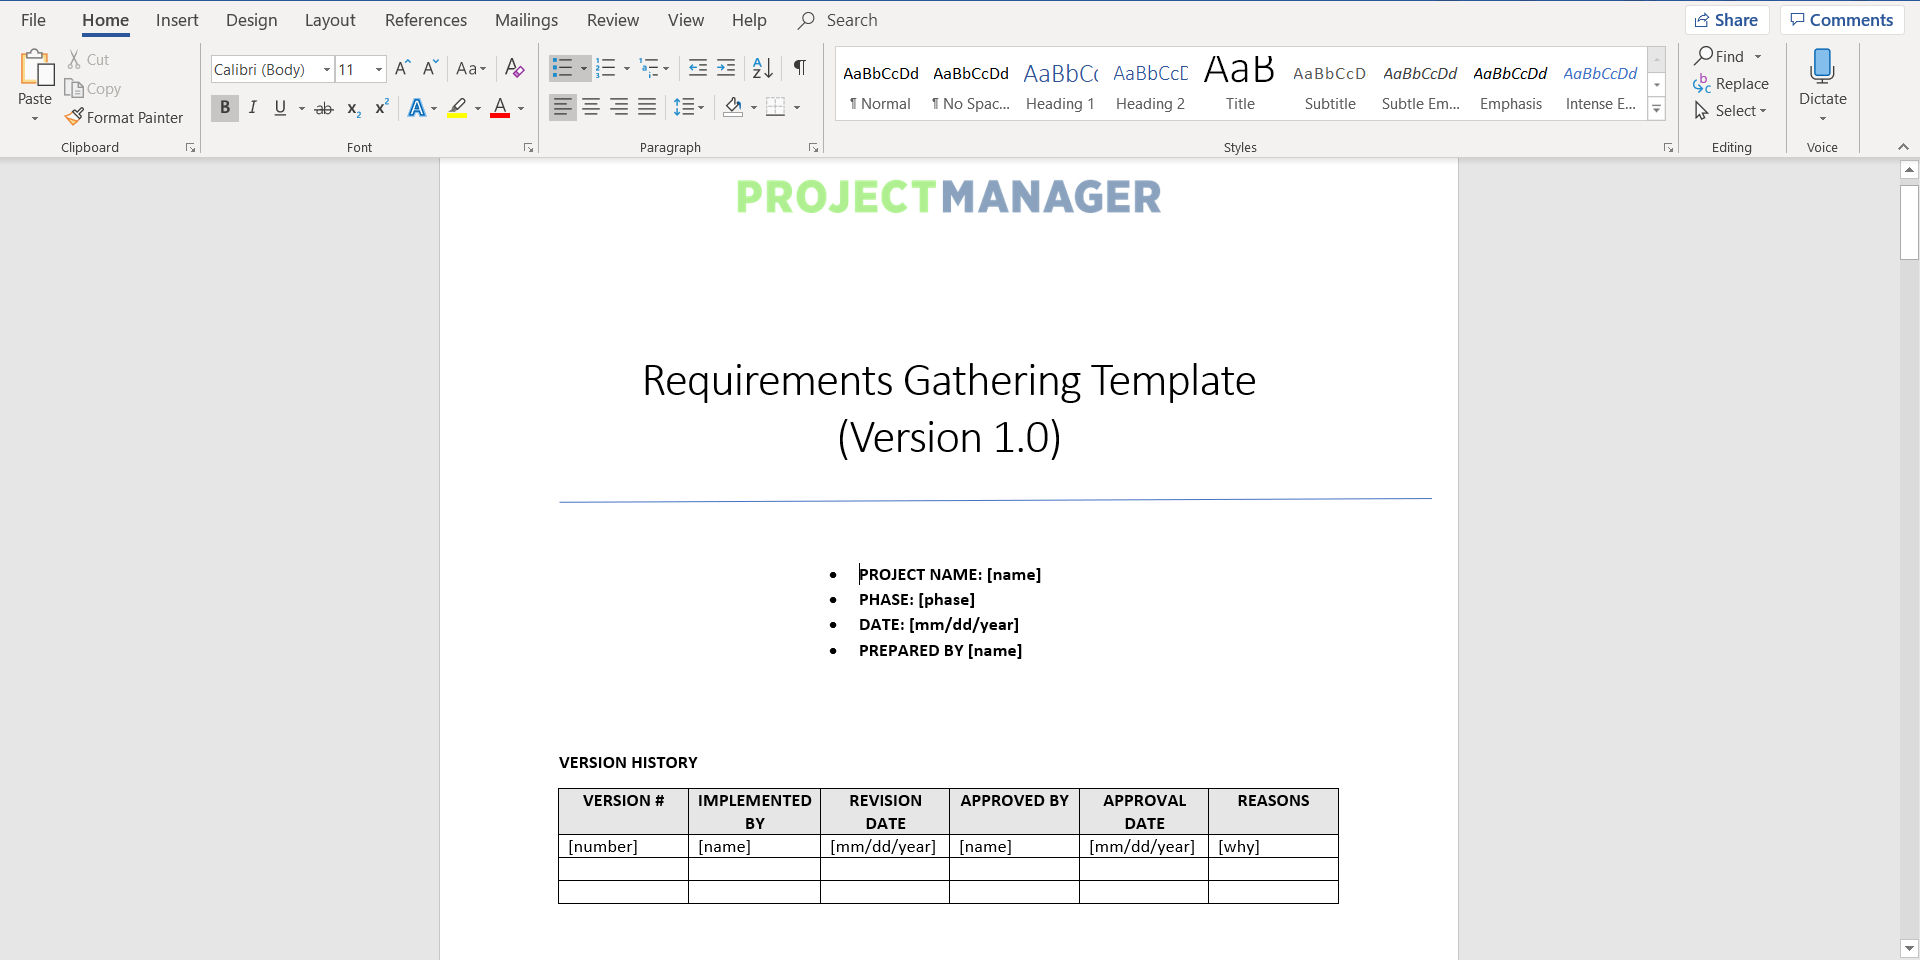Image resolution: width=1920 pixels, height=960 pixels.
Task: Open the Mailings tab
Action: pyautogui.click(x=527, y=20)
